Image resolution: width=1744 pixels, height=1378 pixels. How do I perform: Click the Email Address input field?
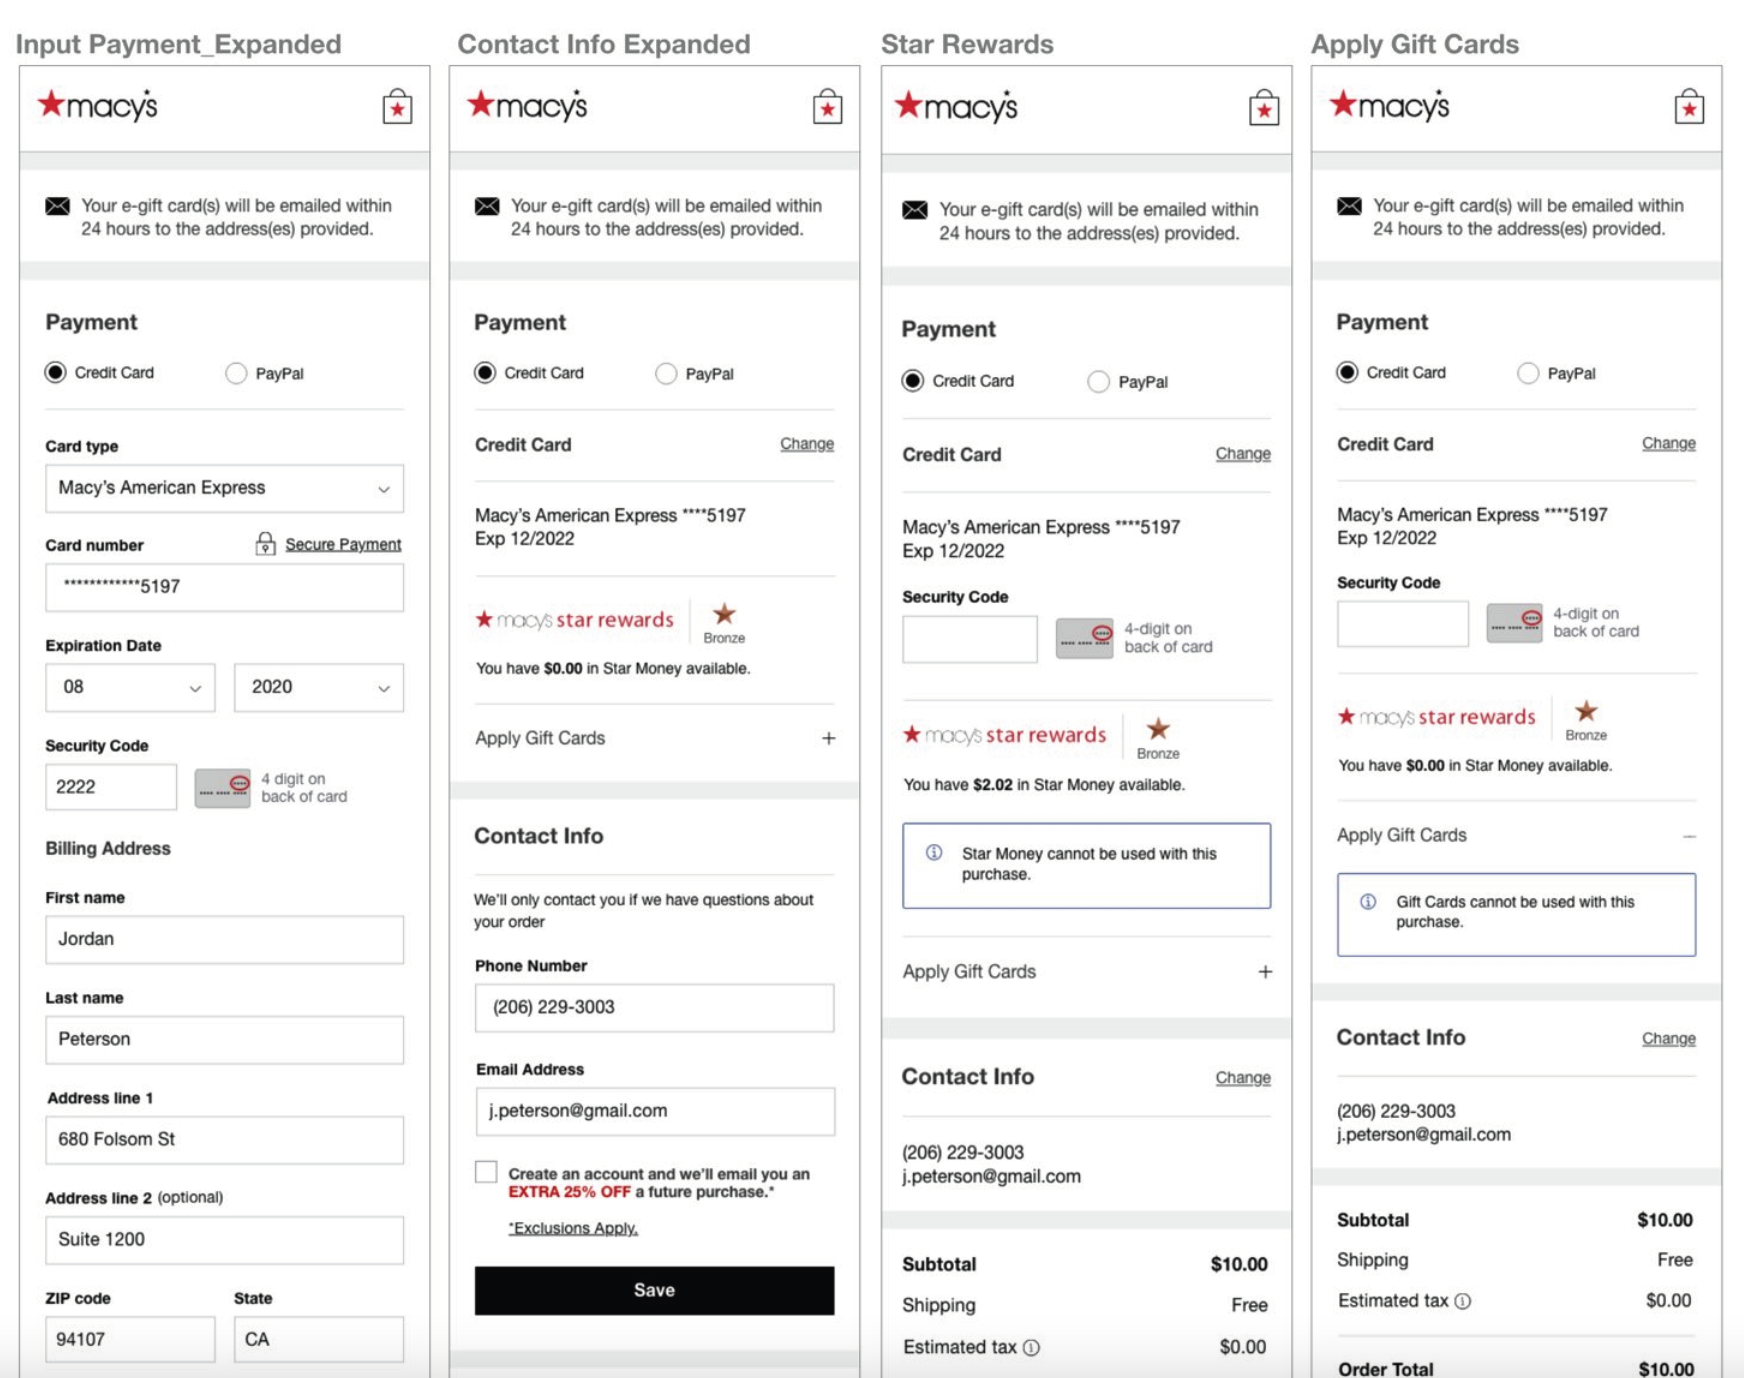(654, 1111)
